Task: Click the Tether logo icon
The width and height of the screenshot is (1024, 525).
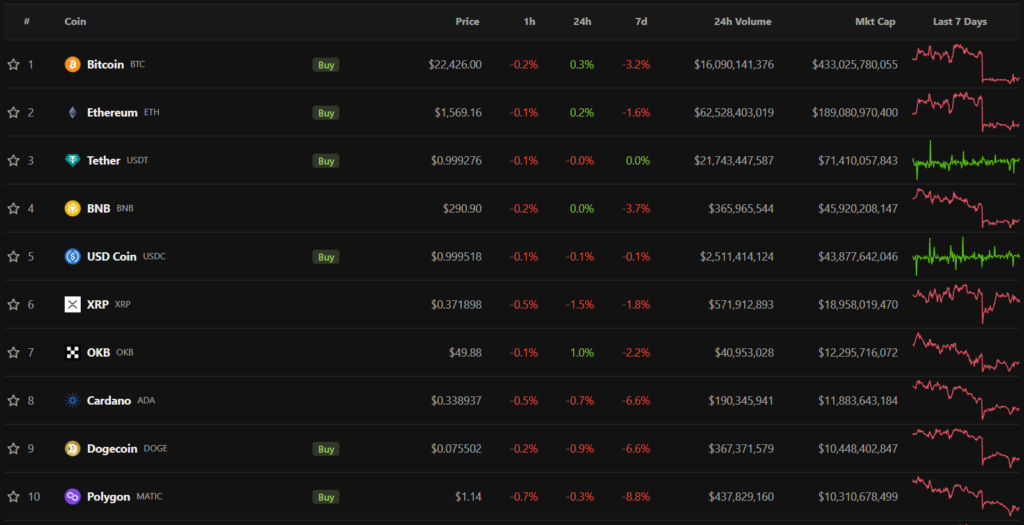Action: pos(72,161)
